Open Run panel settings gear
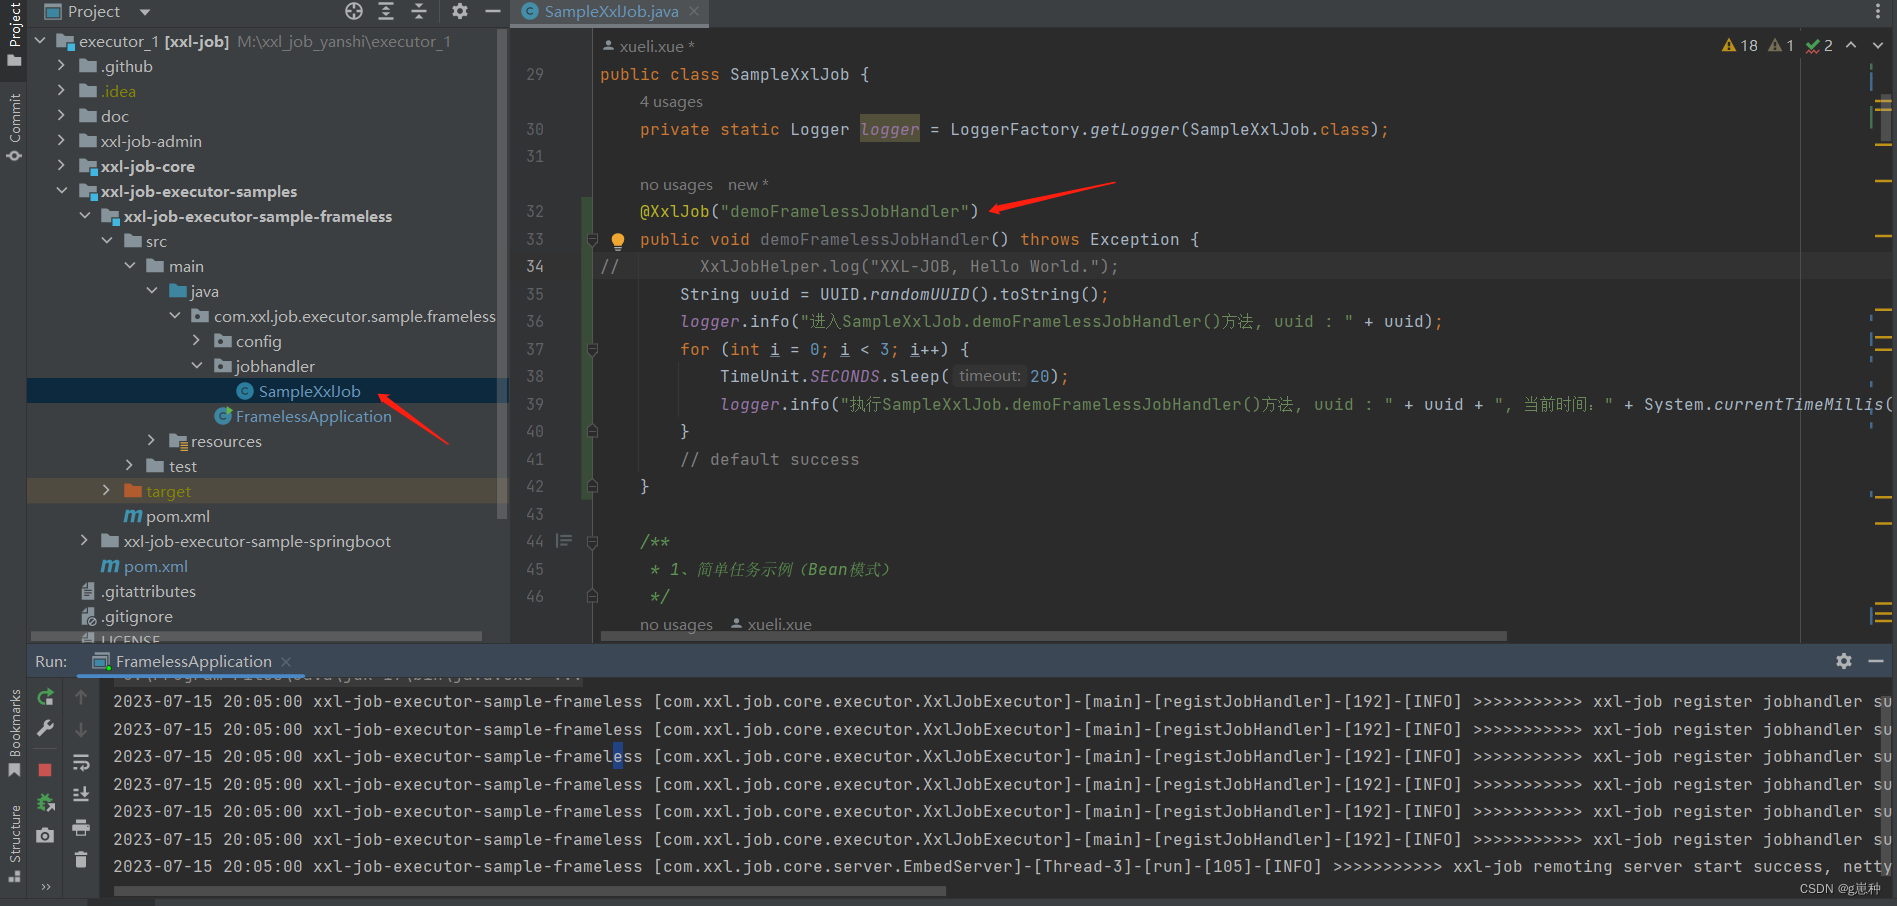The image size is (1897, 906). (x=1844, y=661)
